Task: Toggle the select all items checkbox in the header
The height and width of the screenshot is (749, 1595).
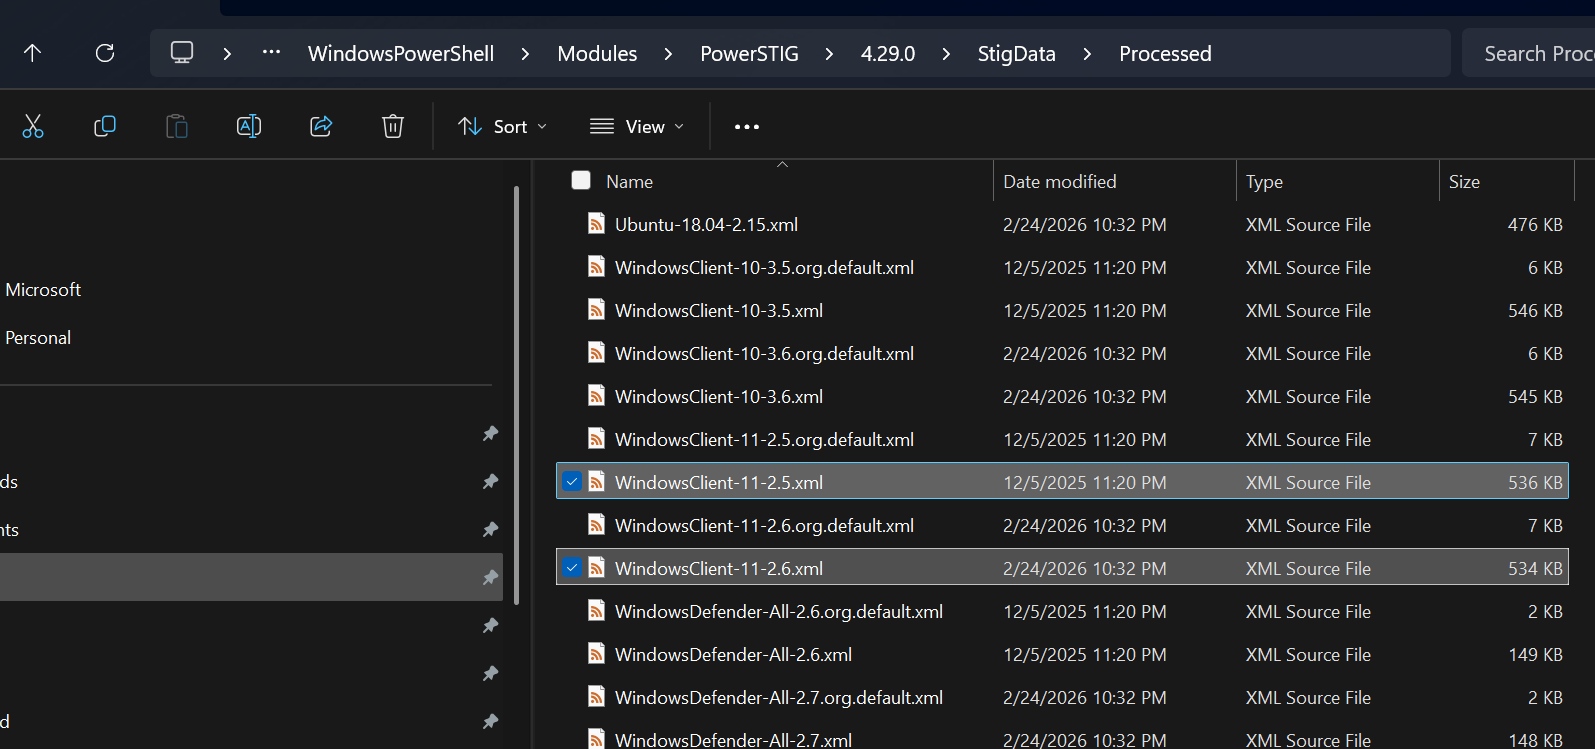Action: (581, 180)
